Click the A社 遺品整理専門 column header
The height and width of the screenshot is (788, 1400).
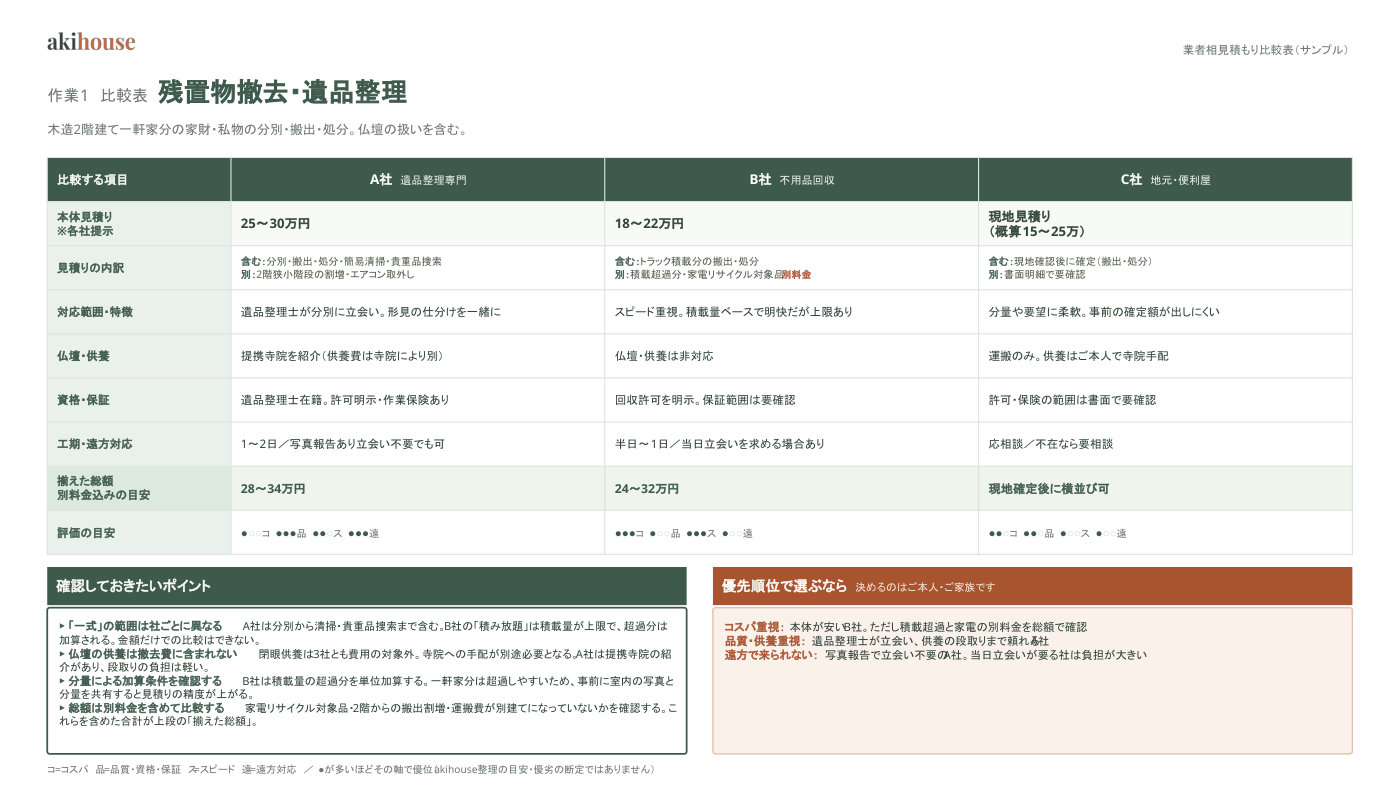418,180
